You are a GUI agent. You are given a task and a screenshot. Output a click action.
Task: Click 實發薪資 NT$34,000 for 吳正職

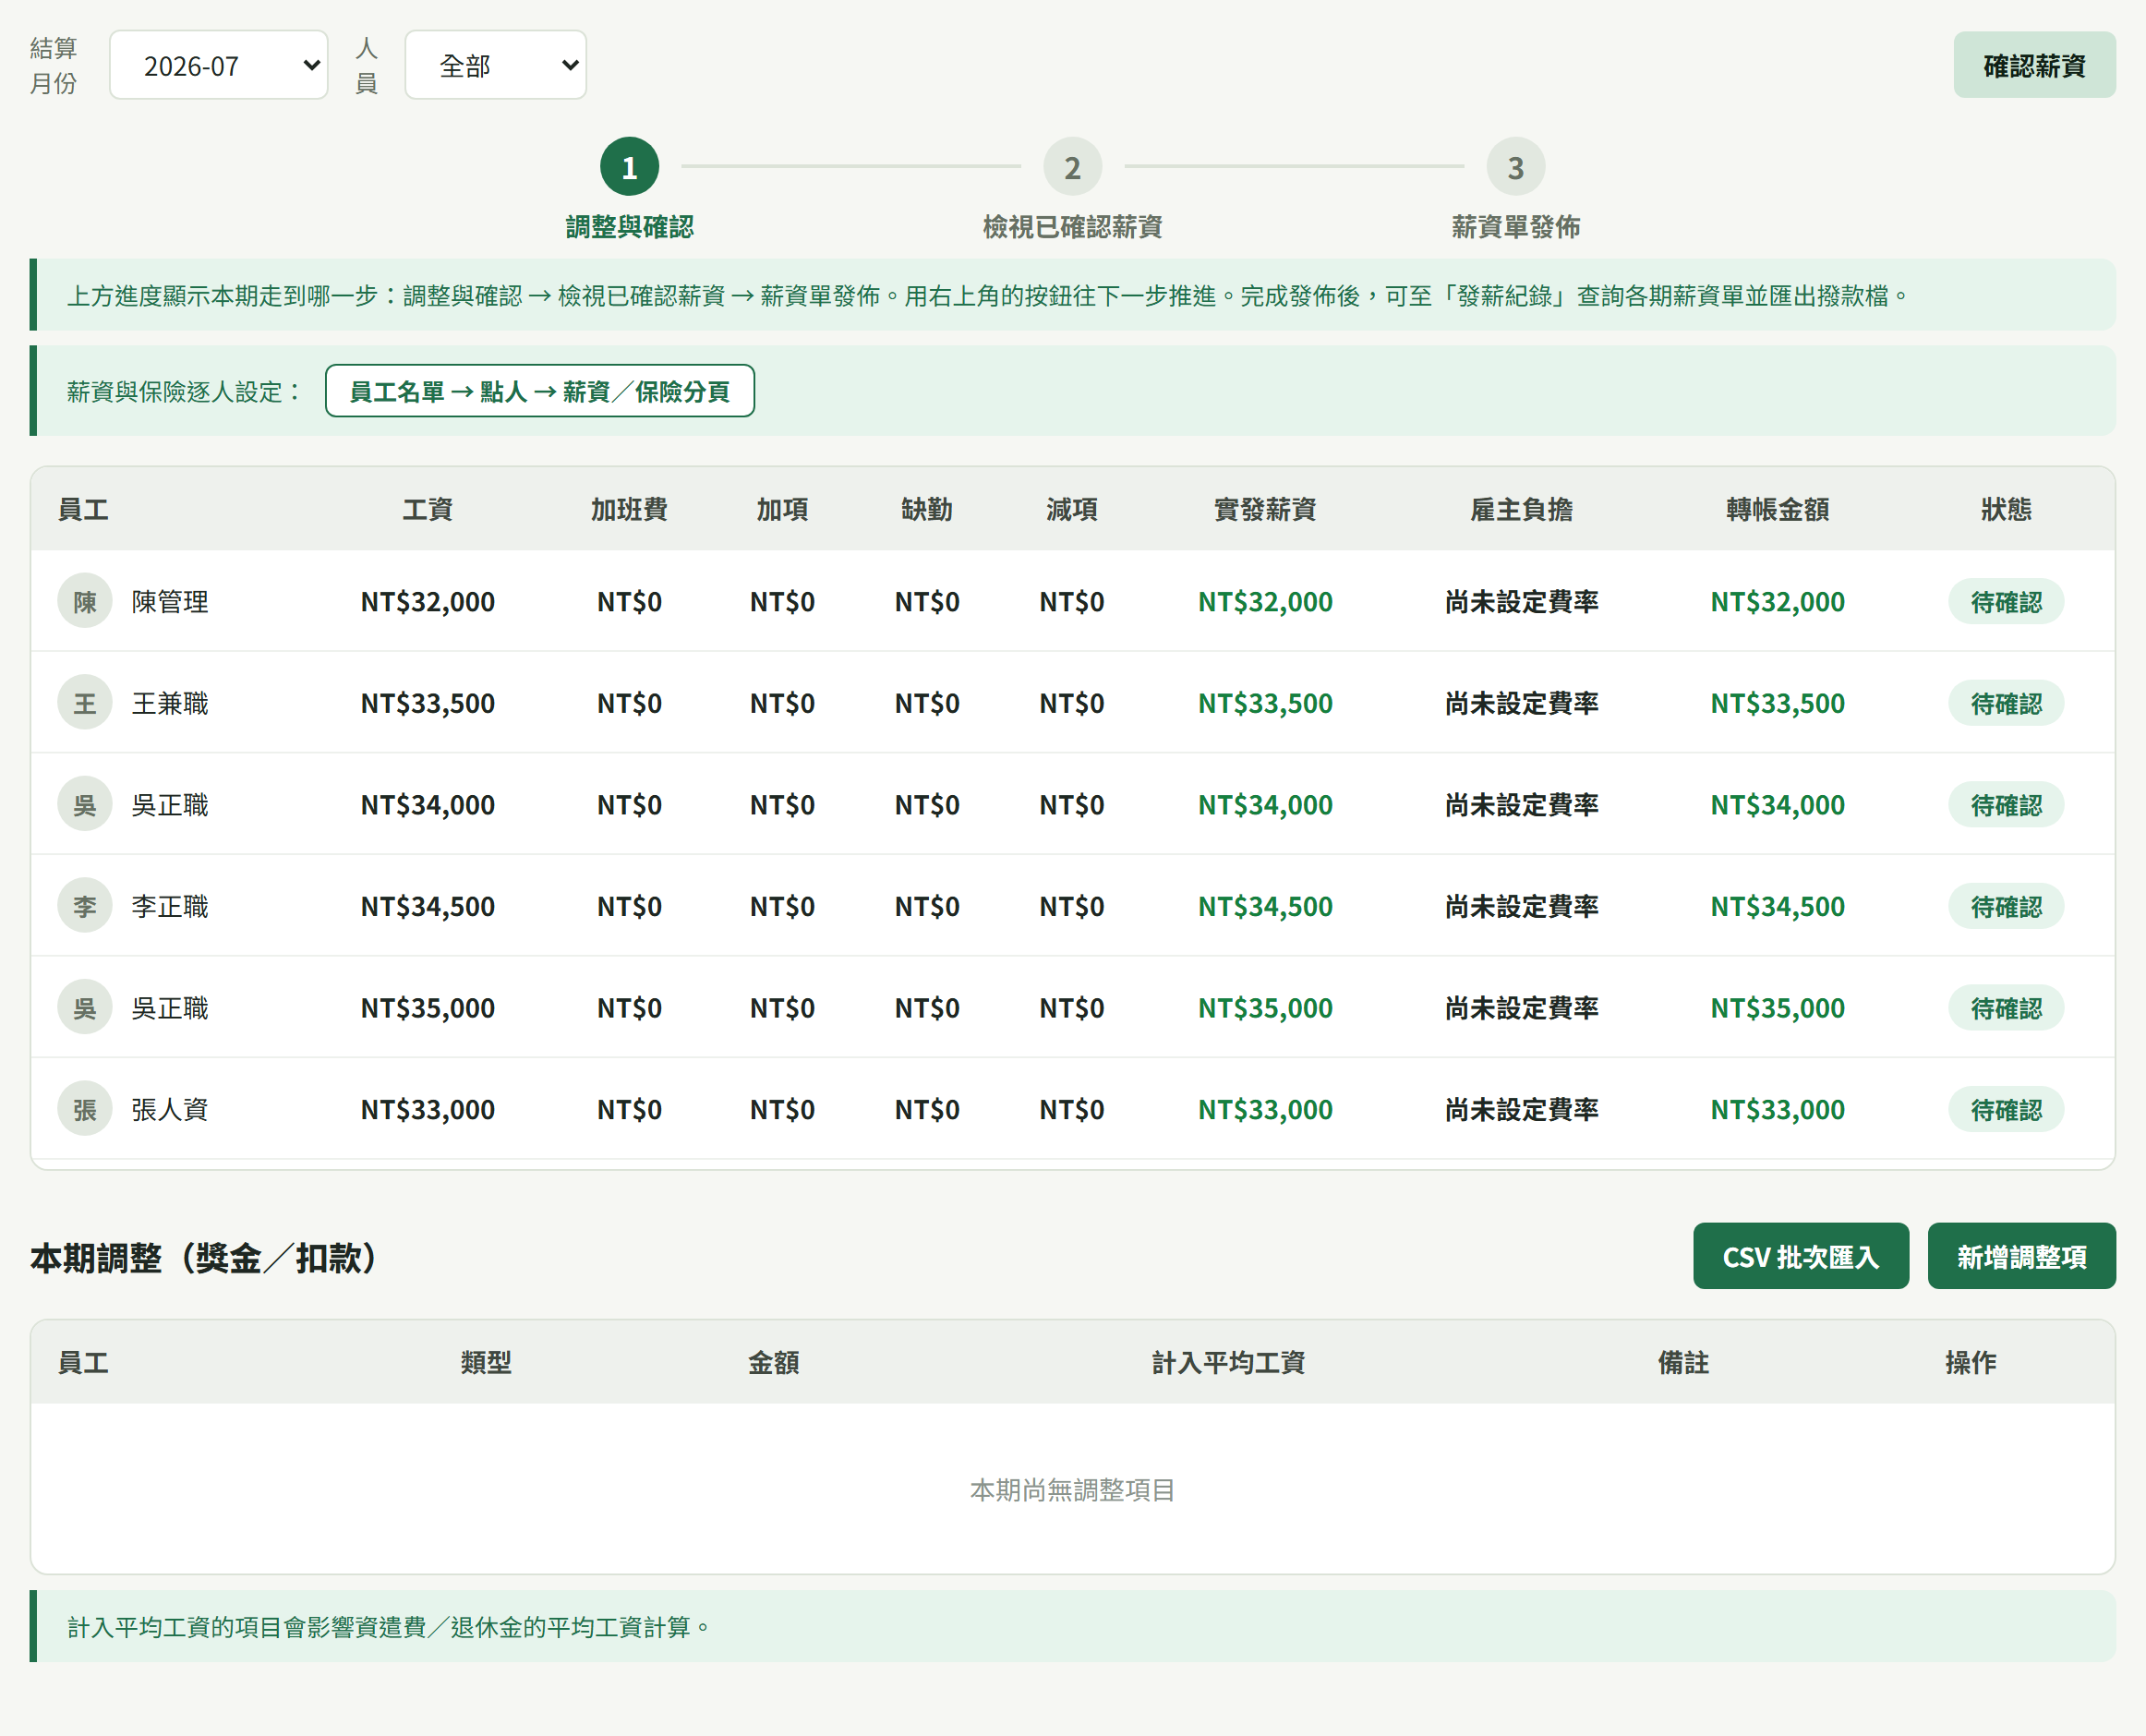click(1265, 804)
